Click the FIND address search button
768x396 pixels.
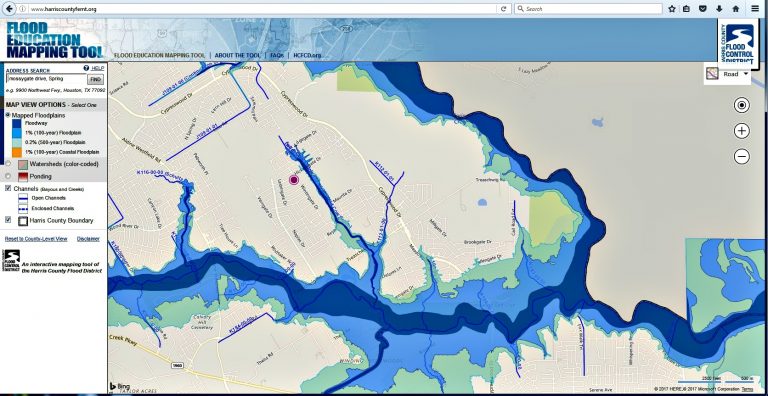coord(96,79)
